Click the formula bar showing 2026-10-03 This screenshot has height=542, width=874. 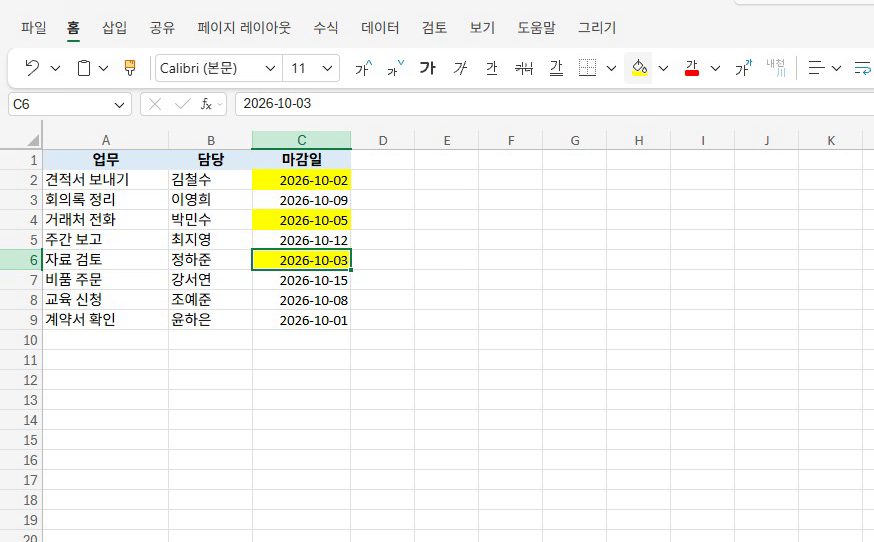[x=555, y=104]
